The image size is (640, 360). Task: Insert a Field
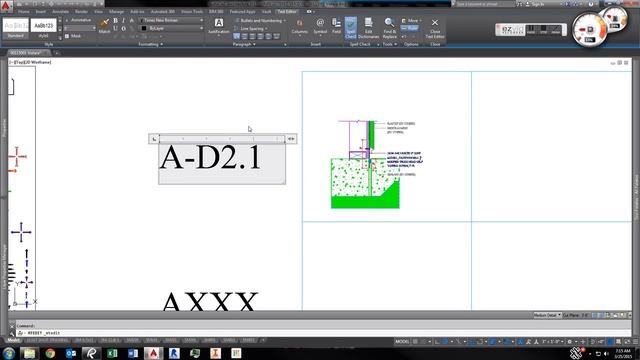point(336,26)
